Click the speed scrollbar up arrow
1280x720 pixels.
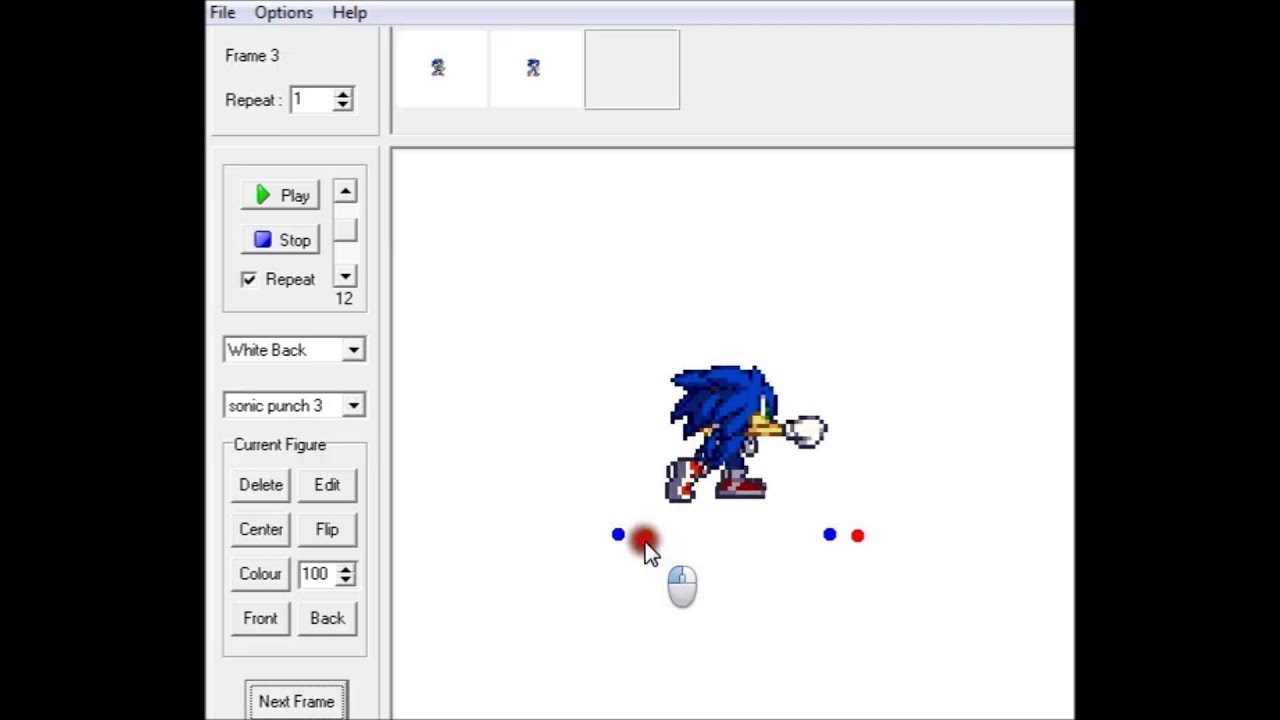pos(345,191)
